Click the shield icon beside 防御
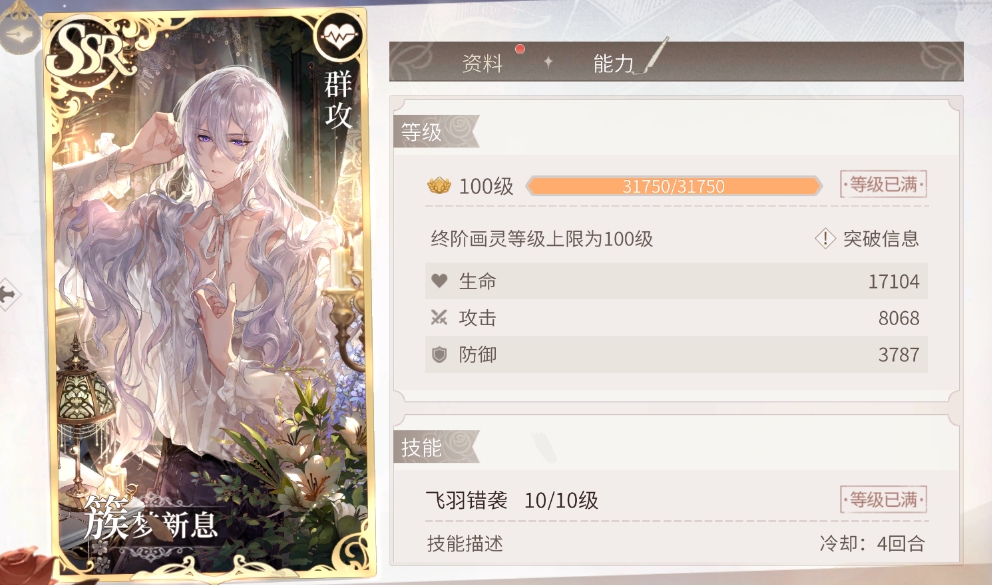 439,355
